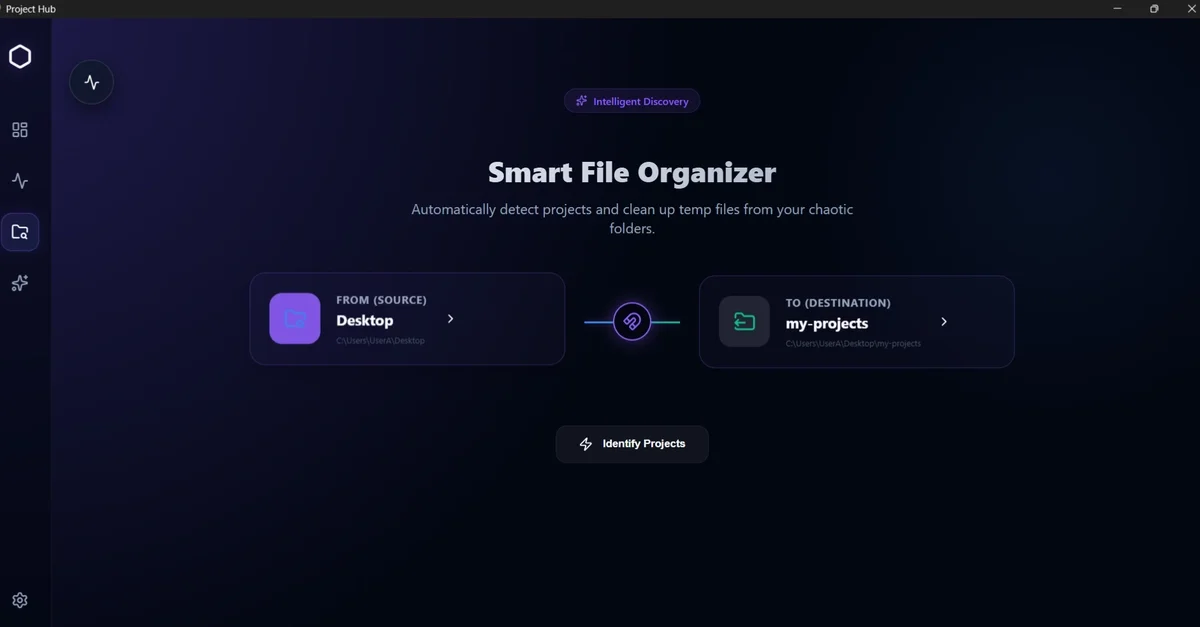Click the round activity button at top left
This screenshot has height=627, width=1200.
coord(92,83)
